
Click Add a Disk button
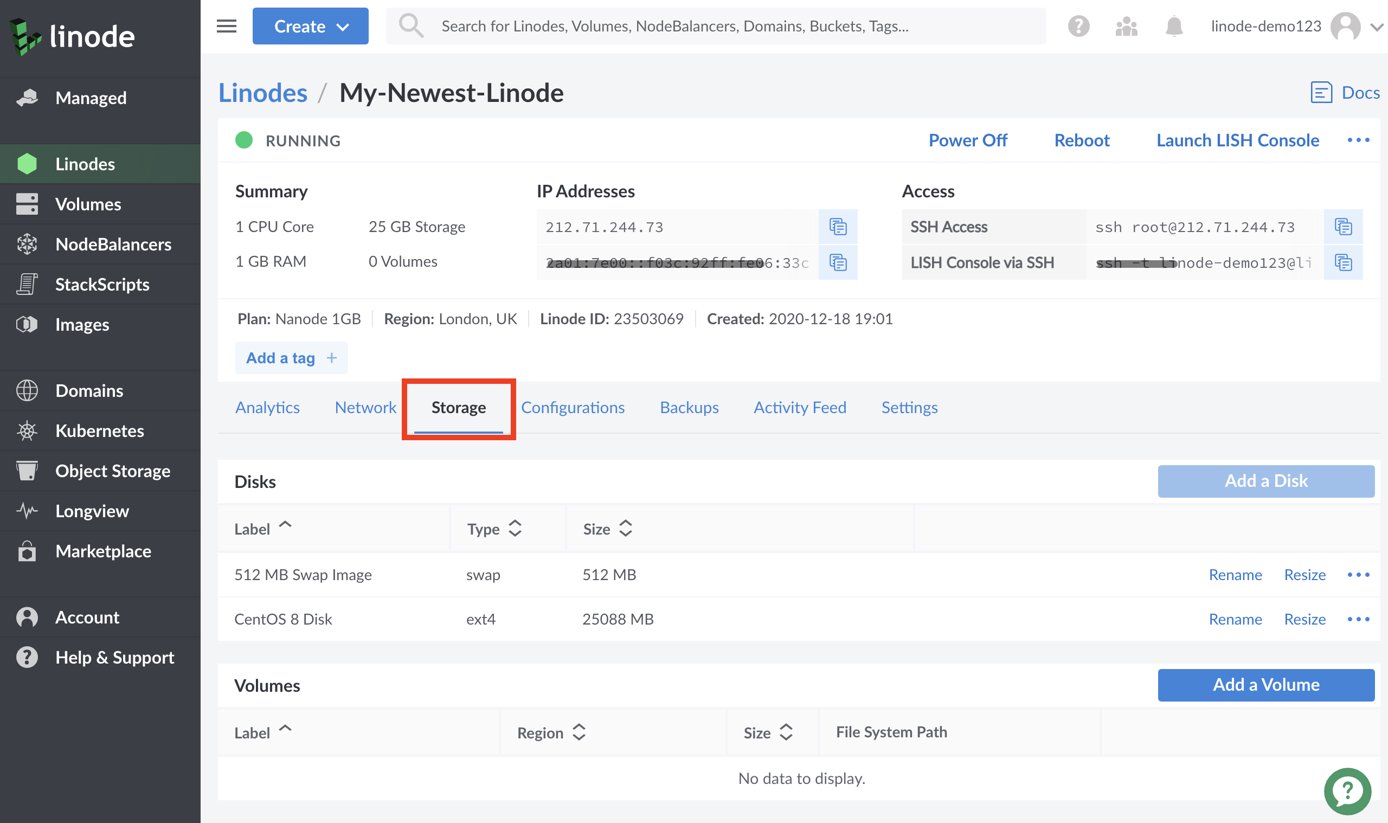[x=1266, y=481]
